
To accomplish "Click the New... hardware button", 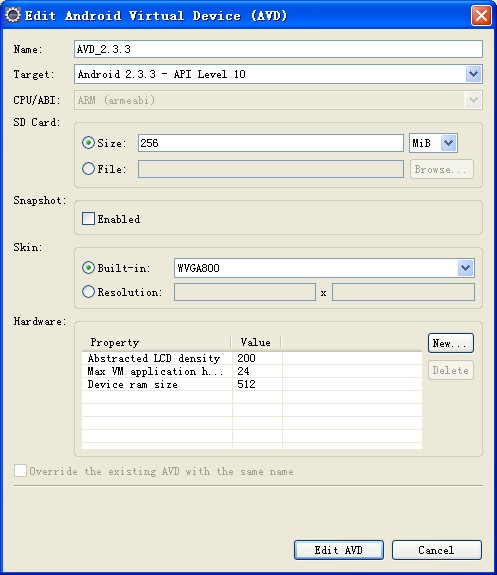I will point(451,343).
